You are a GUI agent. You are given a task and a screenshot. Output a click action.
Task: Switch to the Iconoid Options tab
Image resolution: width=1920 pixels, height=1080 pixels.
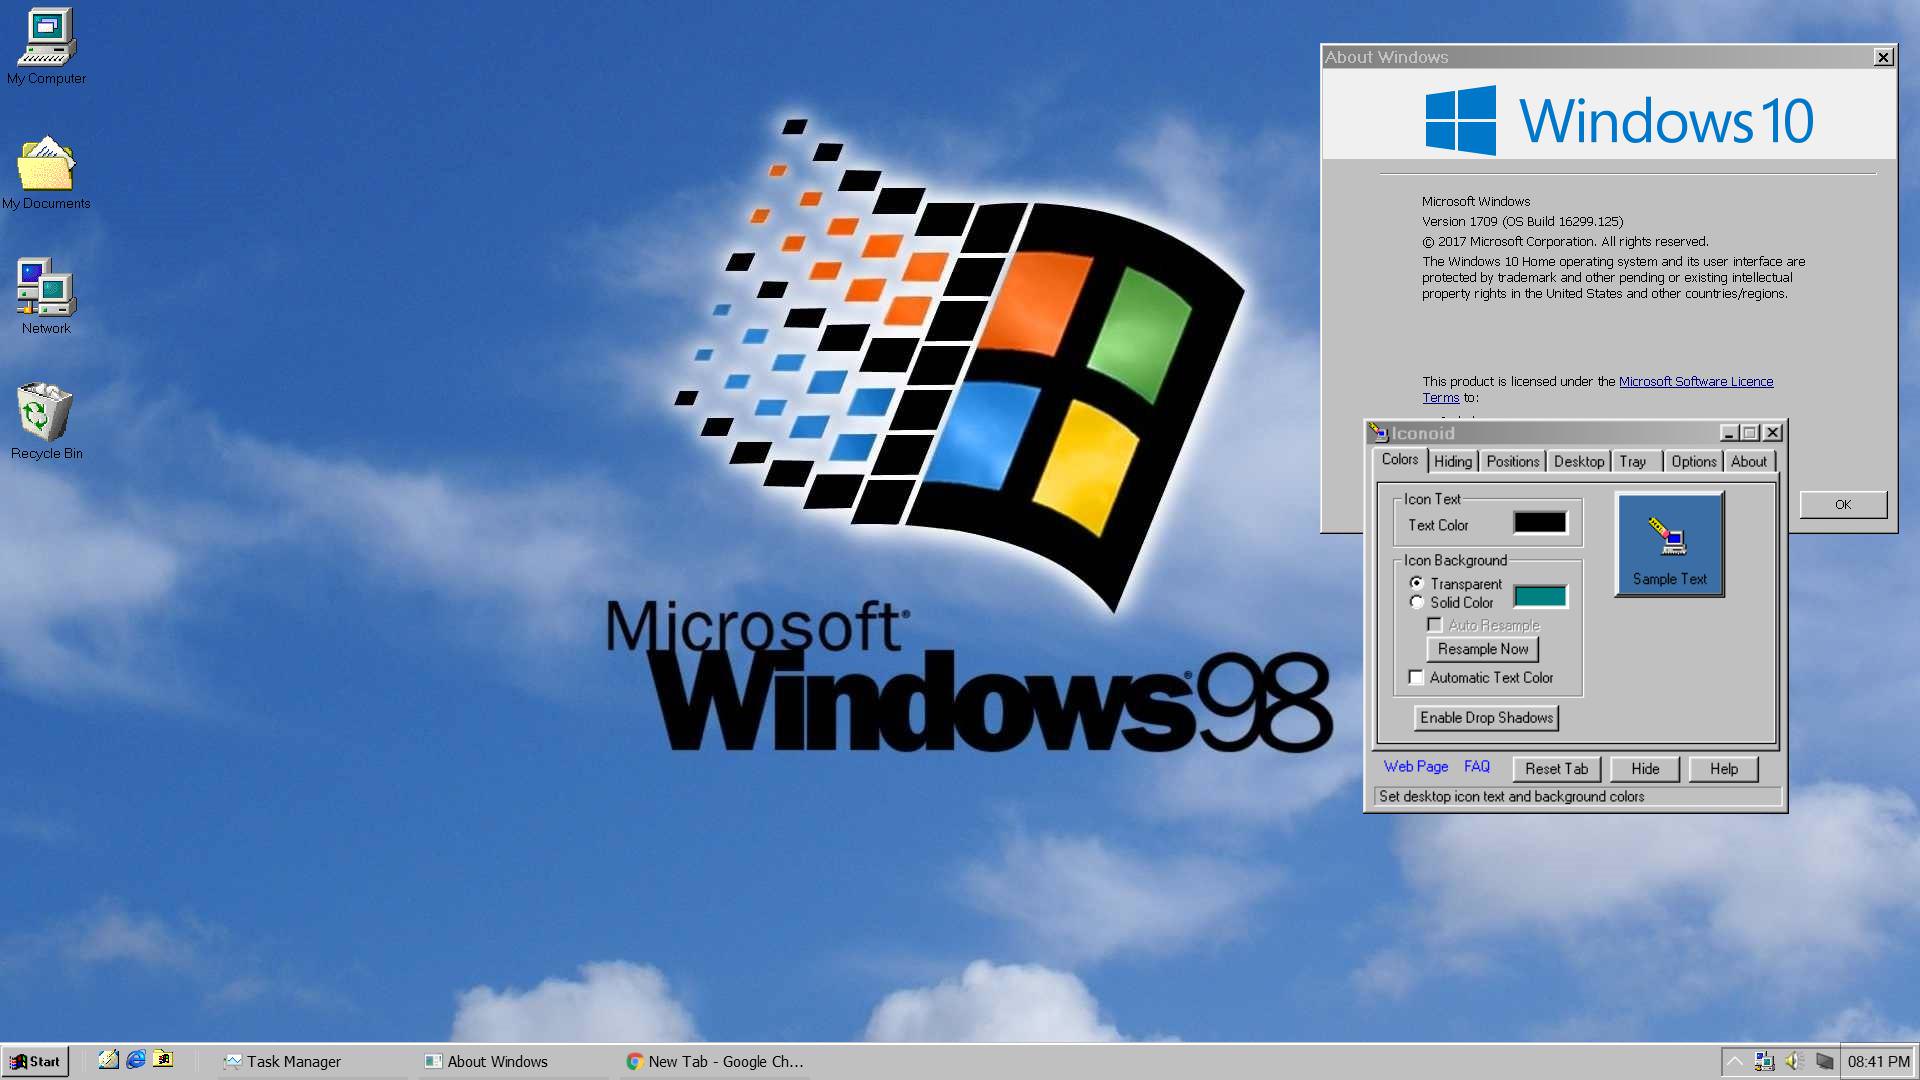tap(1693, 461)
